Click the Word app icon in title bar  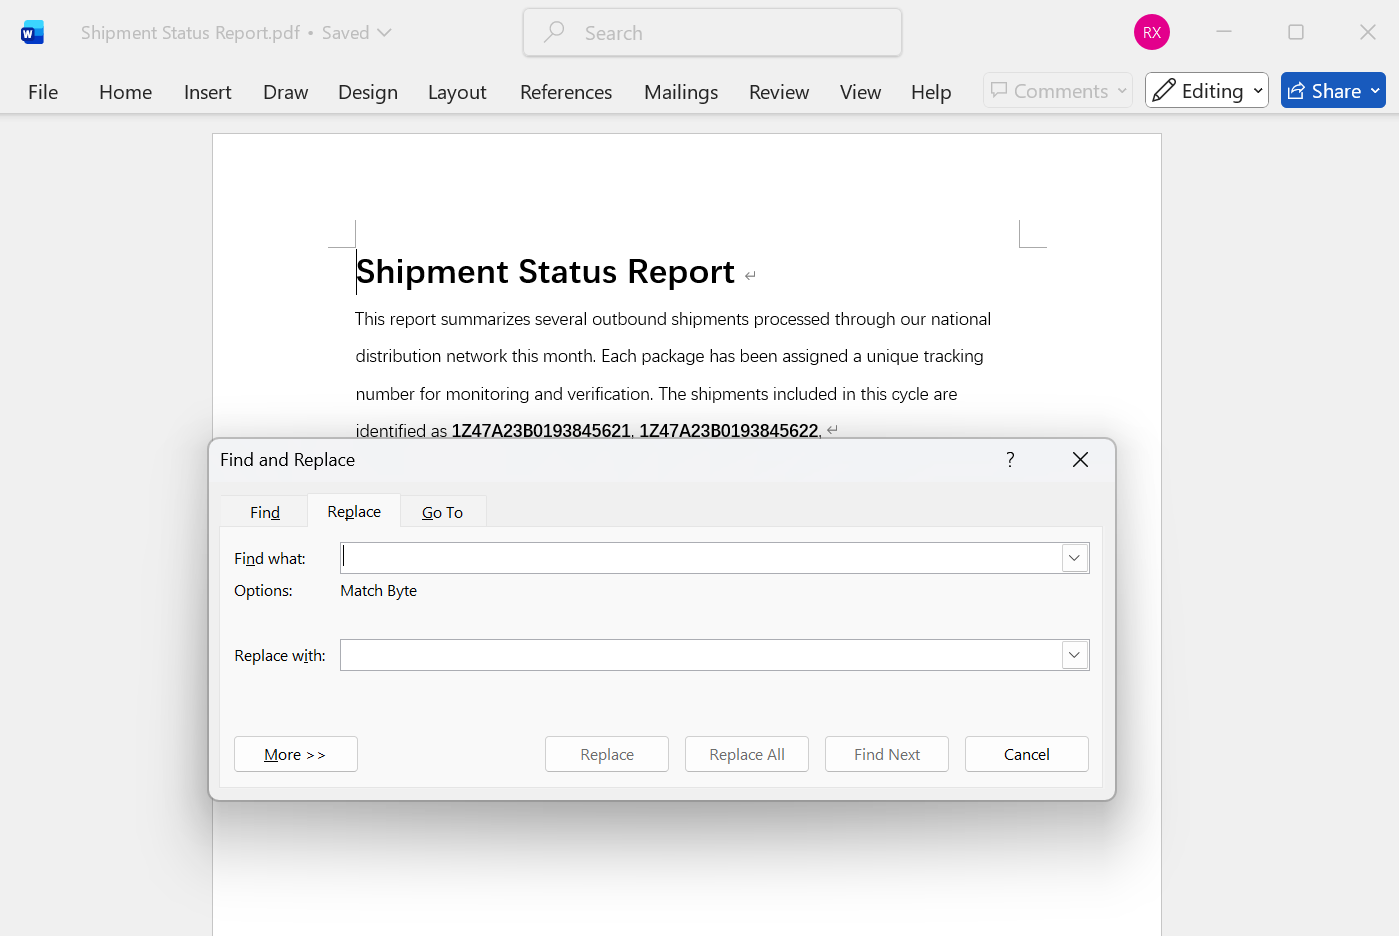tap(32, 33)
